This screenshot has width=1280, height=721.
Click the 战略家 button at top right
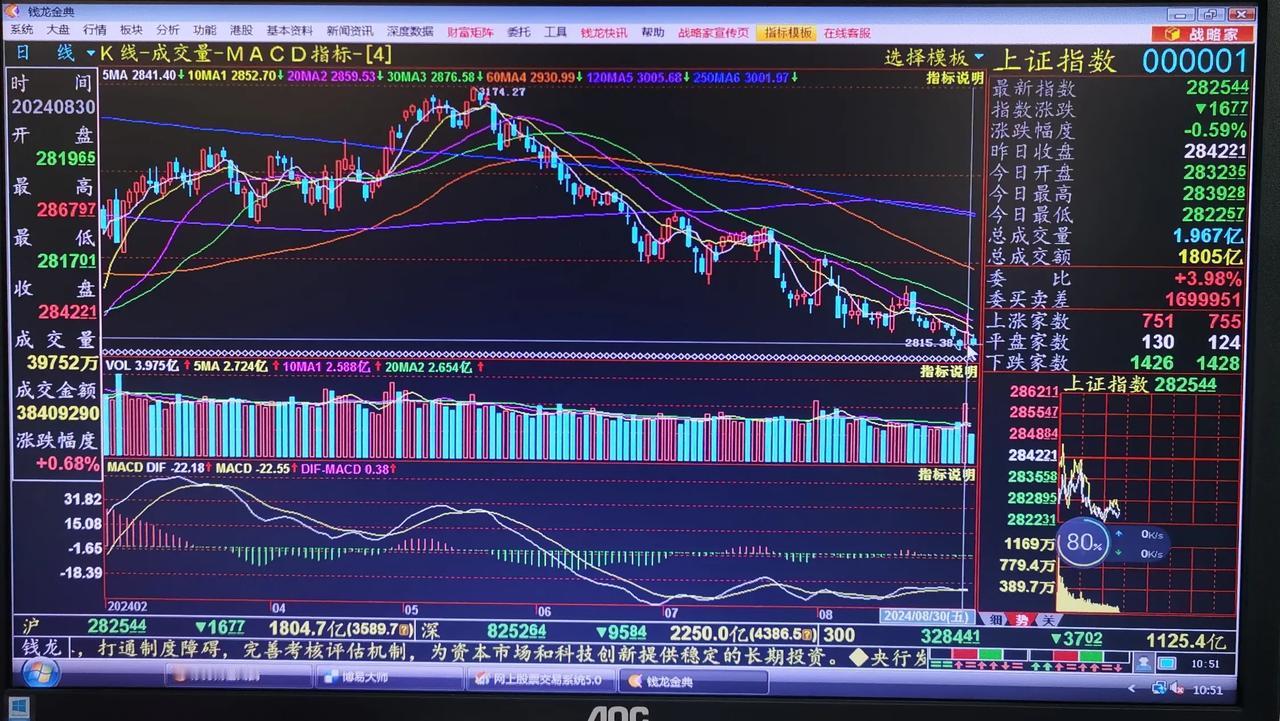1201,34
